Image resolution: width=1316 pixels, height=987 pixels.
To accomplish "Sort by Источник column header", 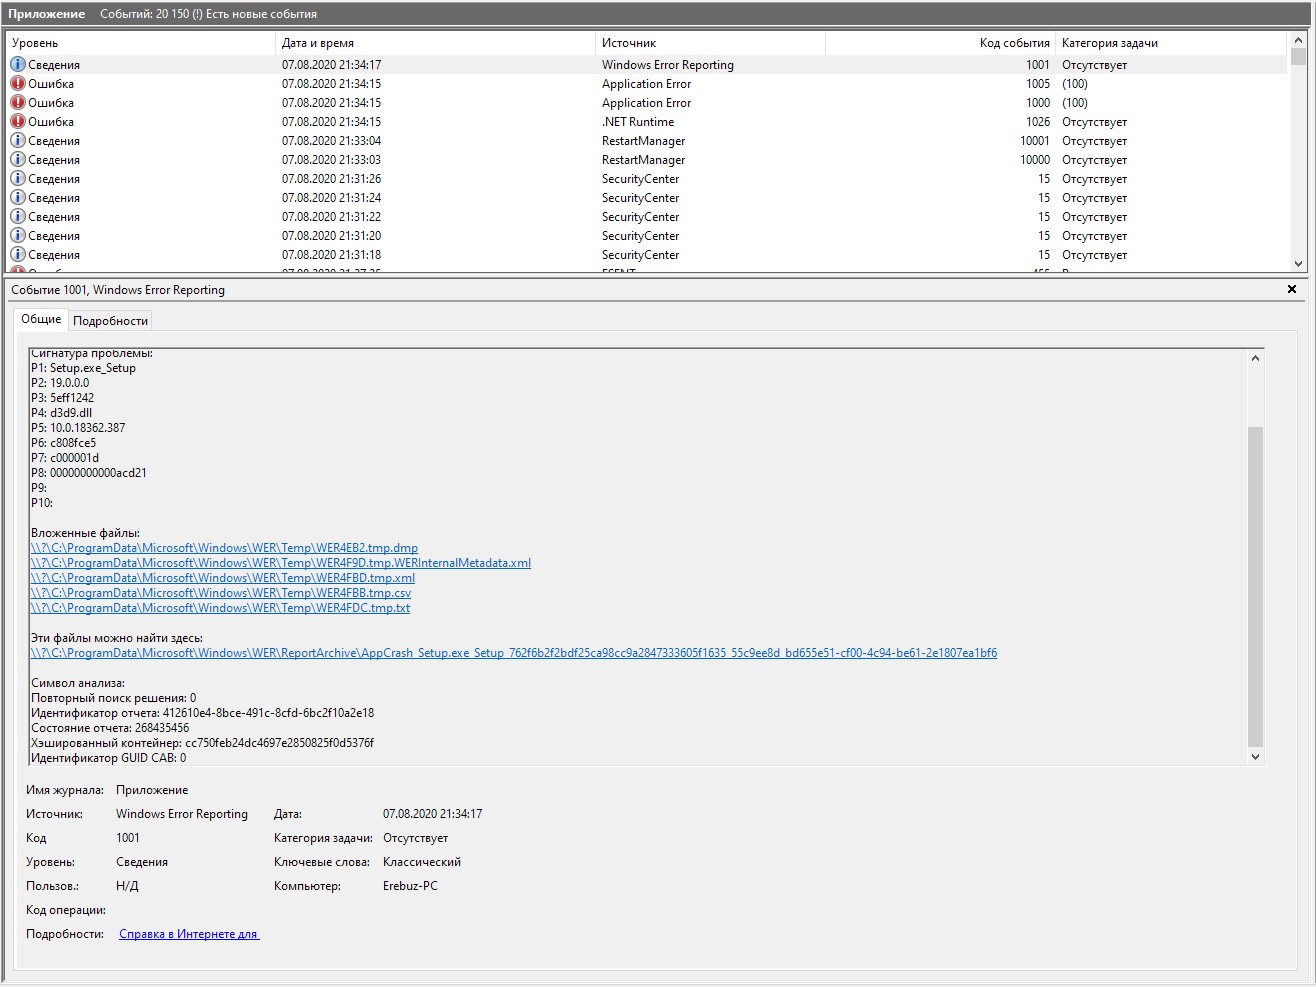I will [x=710, y=43].
